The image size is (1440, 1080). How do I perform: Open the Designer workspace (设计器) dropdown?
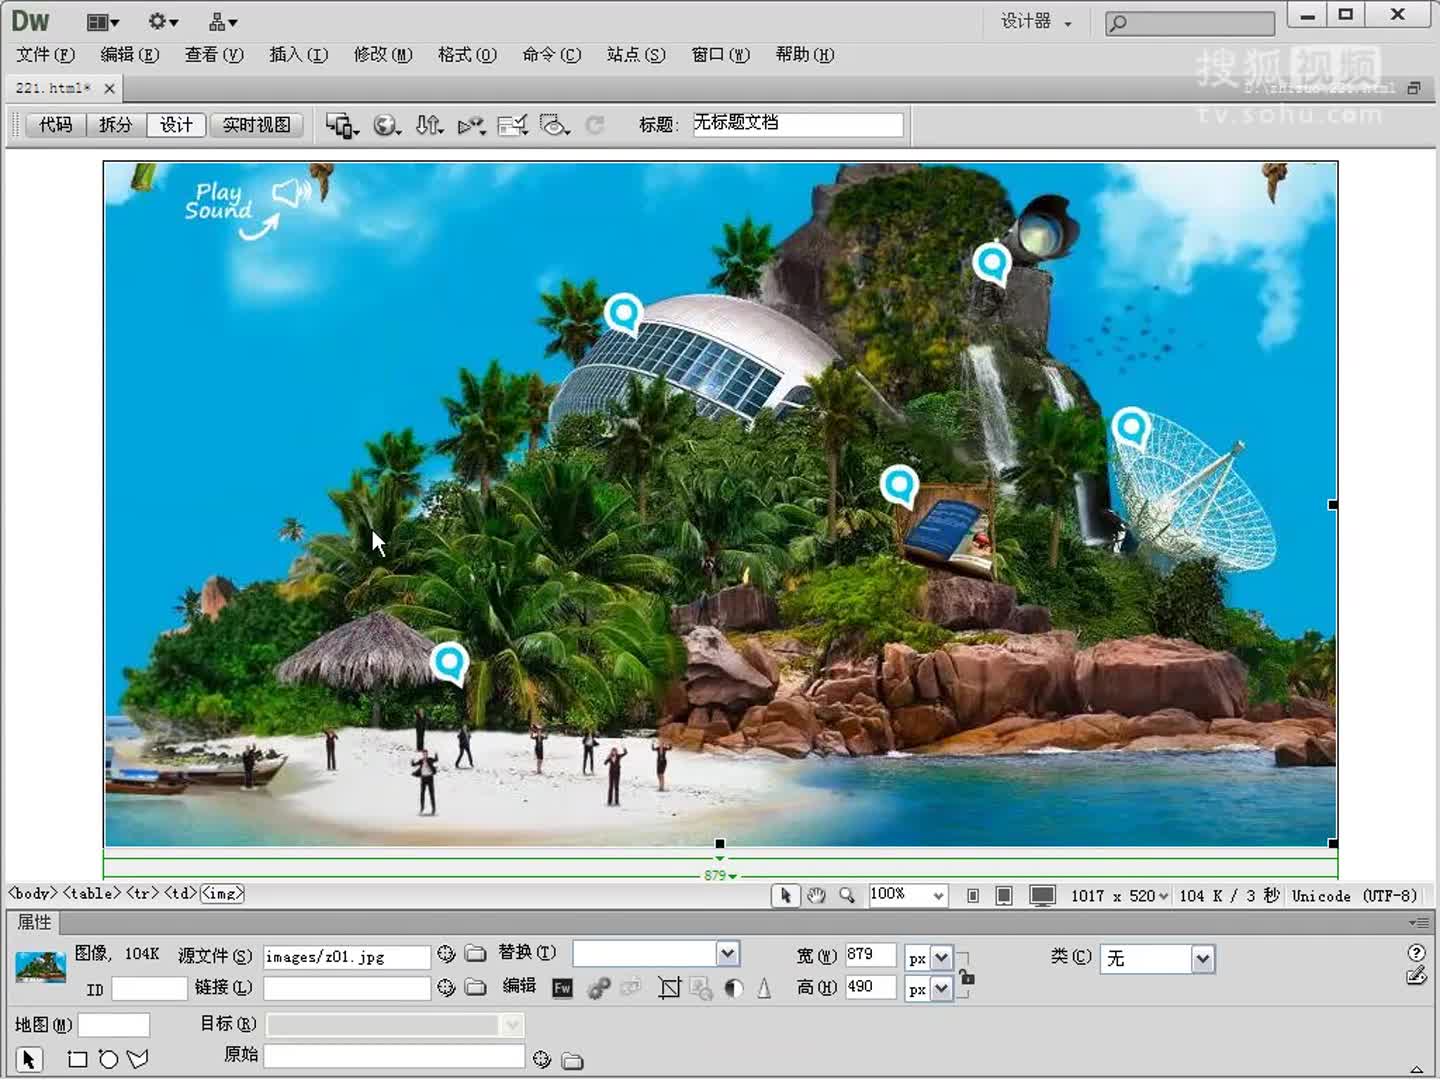click(x=1036, y=21)
